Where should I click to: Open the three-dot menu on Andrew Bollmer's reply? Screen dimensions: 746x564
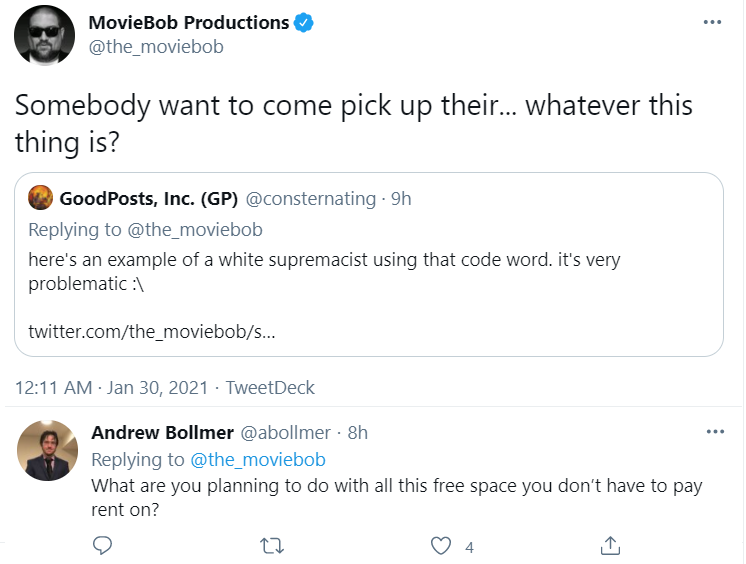(x=715, y=432)
